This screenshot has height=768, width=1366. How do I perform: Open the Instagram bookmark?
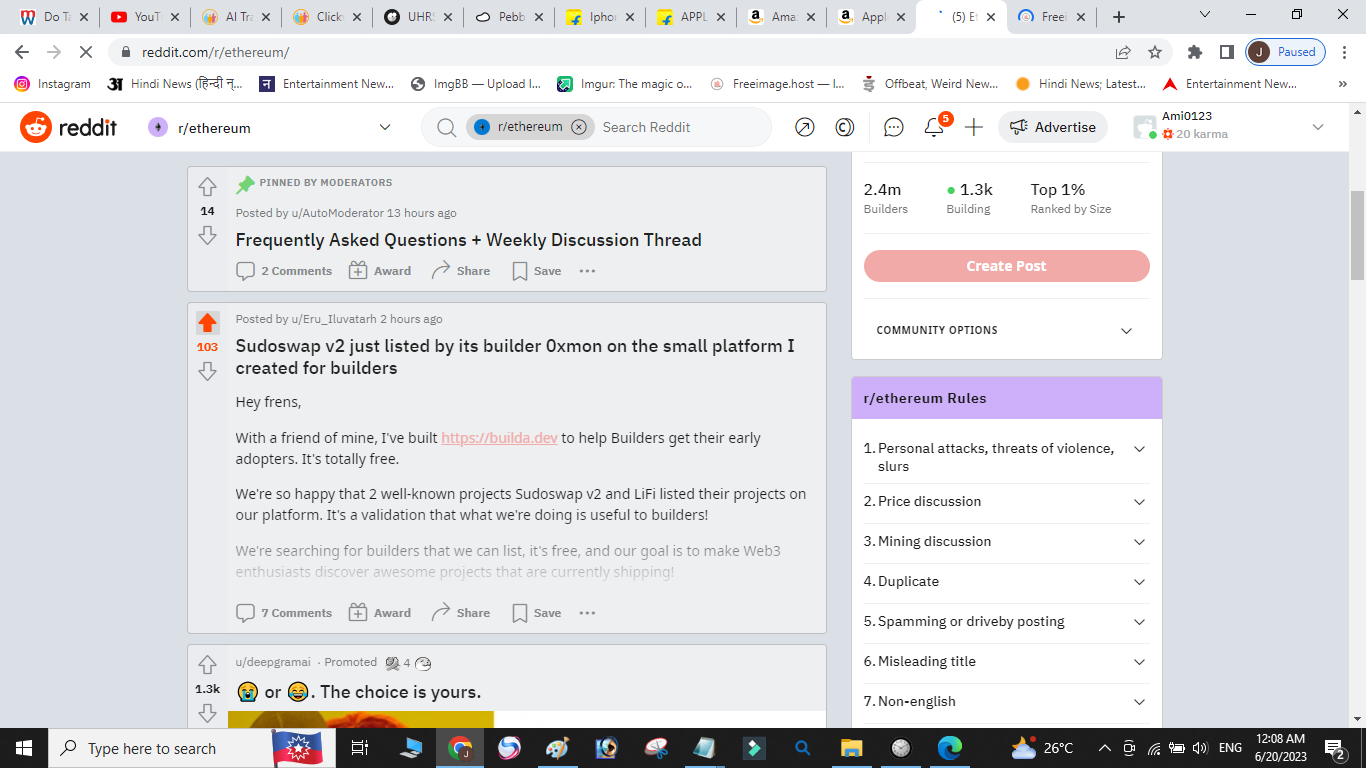pos(53,84)
